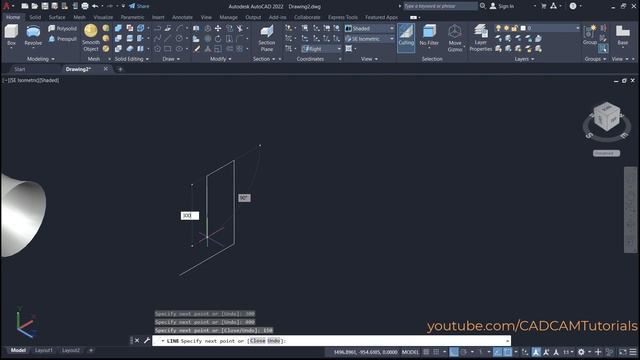Click the Move tool in Modify panel
Image resolution: width=640 pixels, height=360 pixels.
coord(218,28)
